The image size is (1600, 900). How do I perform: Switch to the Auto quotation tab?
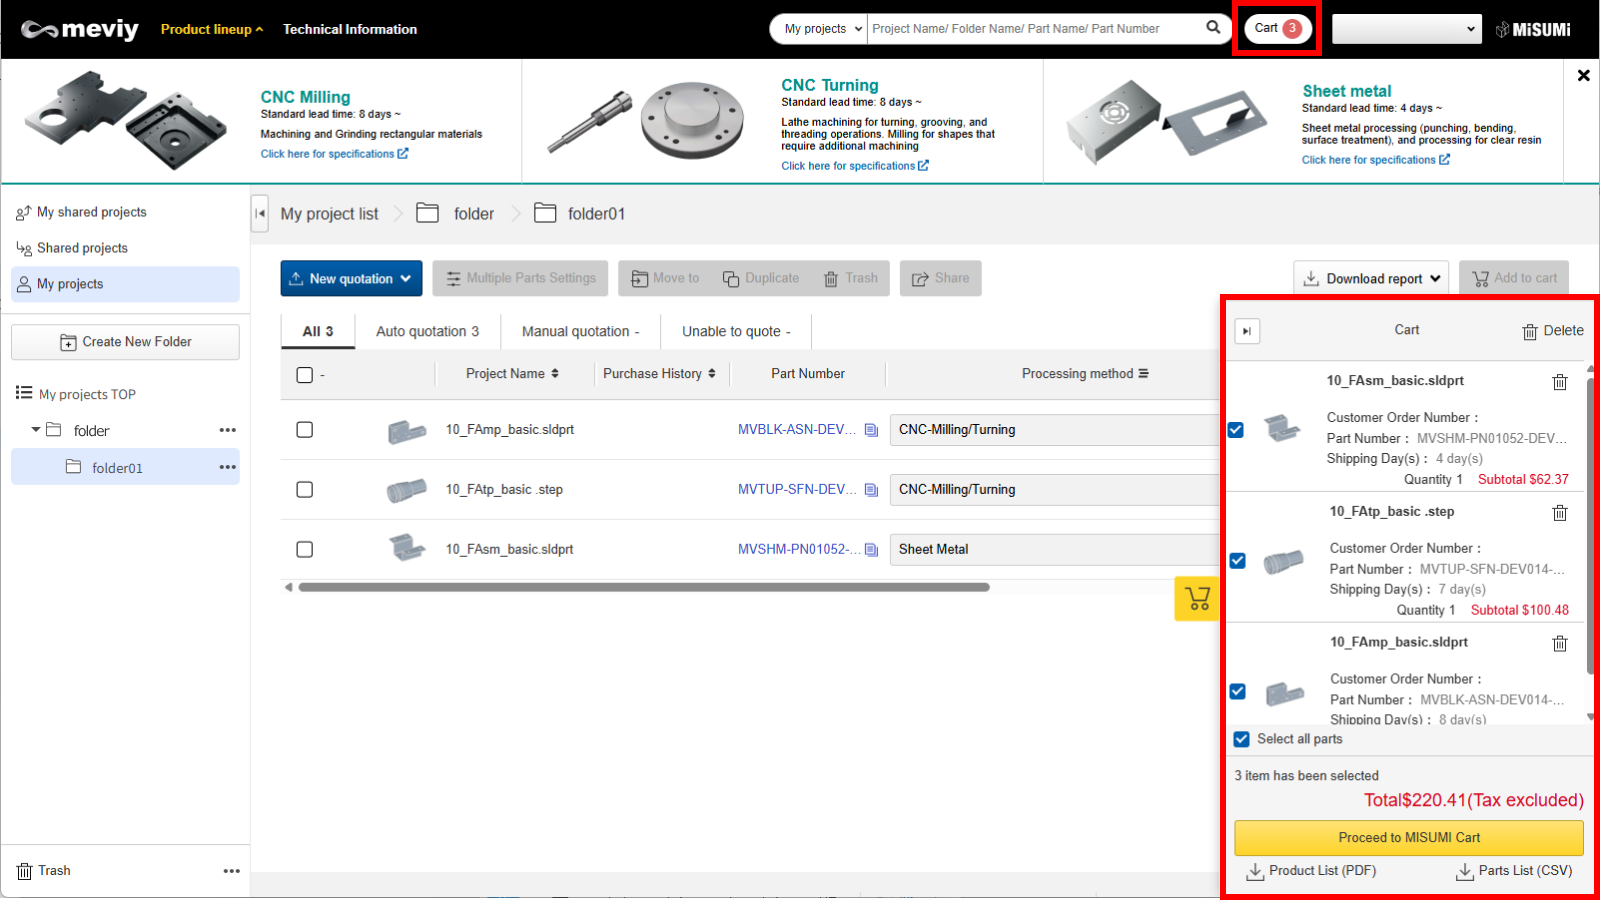(427, 331)
